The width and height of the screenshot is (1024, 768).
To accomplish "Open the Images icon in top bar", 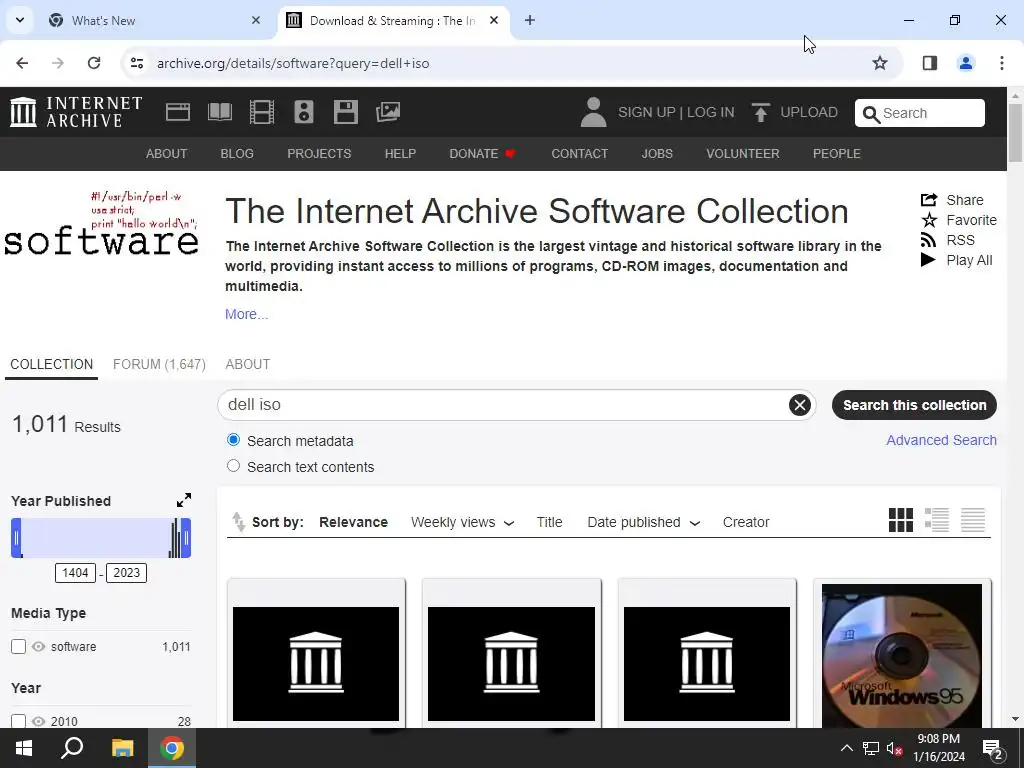I will pyautogui.click(x=388, y=112).
